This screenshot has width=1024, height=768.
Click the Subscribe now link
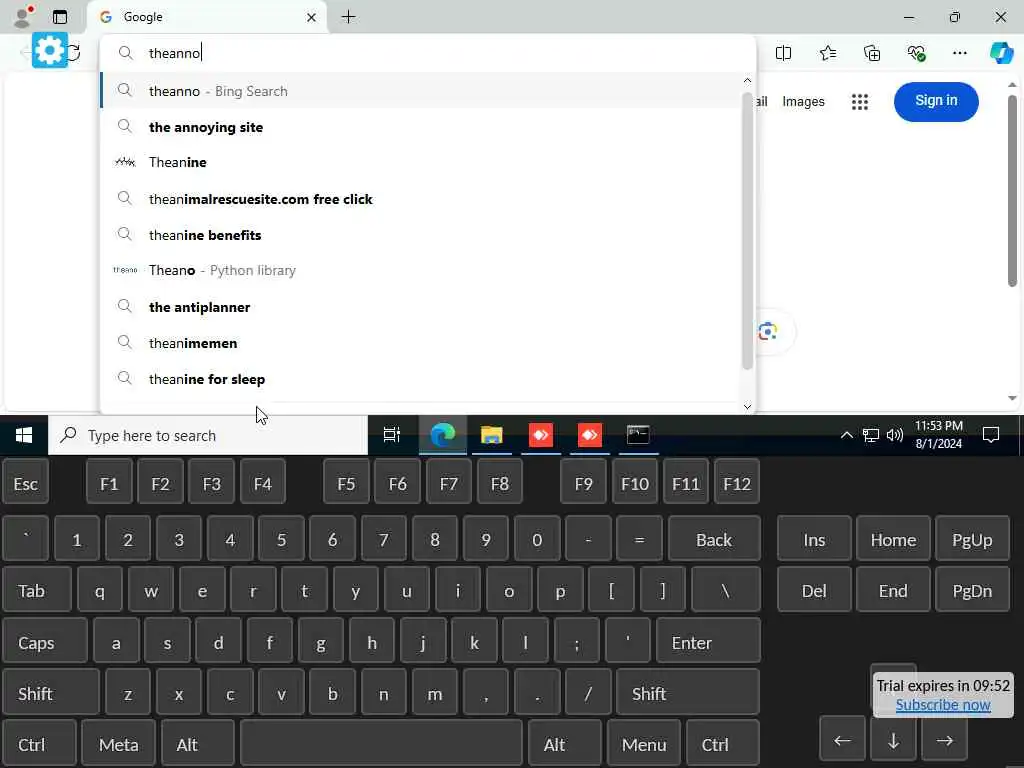pyautogui.click(x=943, y=705)
